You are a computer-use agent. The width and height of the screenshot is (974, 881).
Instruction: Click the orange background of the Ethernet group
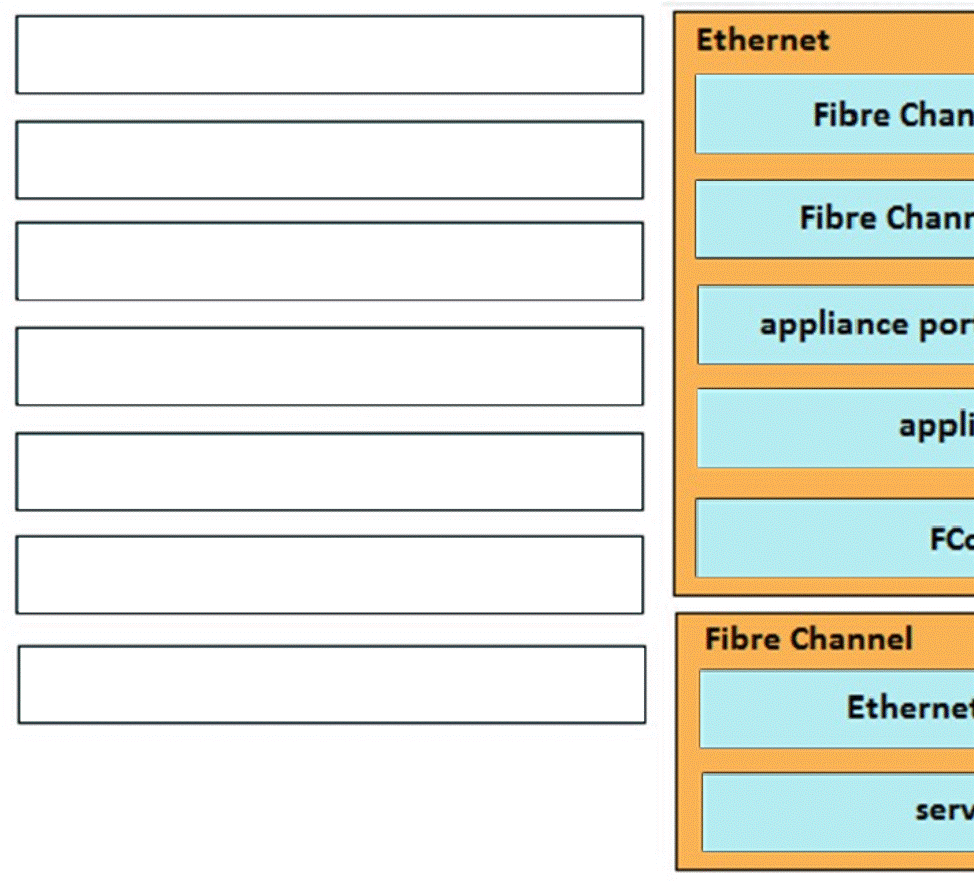click(685, 300)
